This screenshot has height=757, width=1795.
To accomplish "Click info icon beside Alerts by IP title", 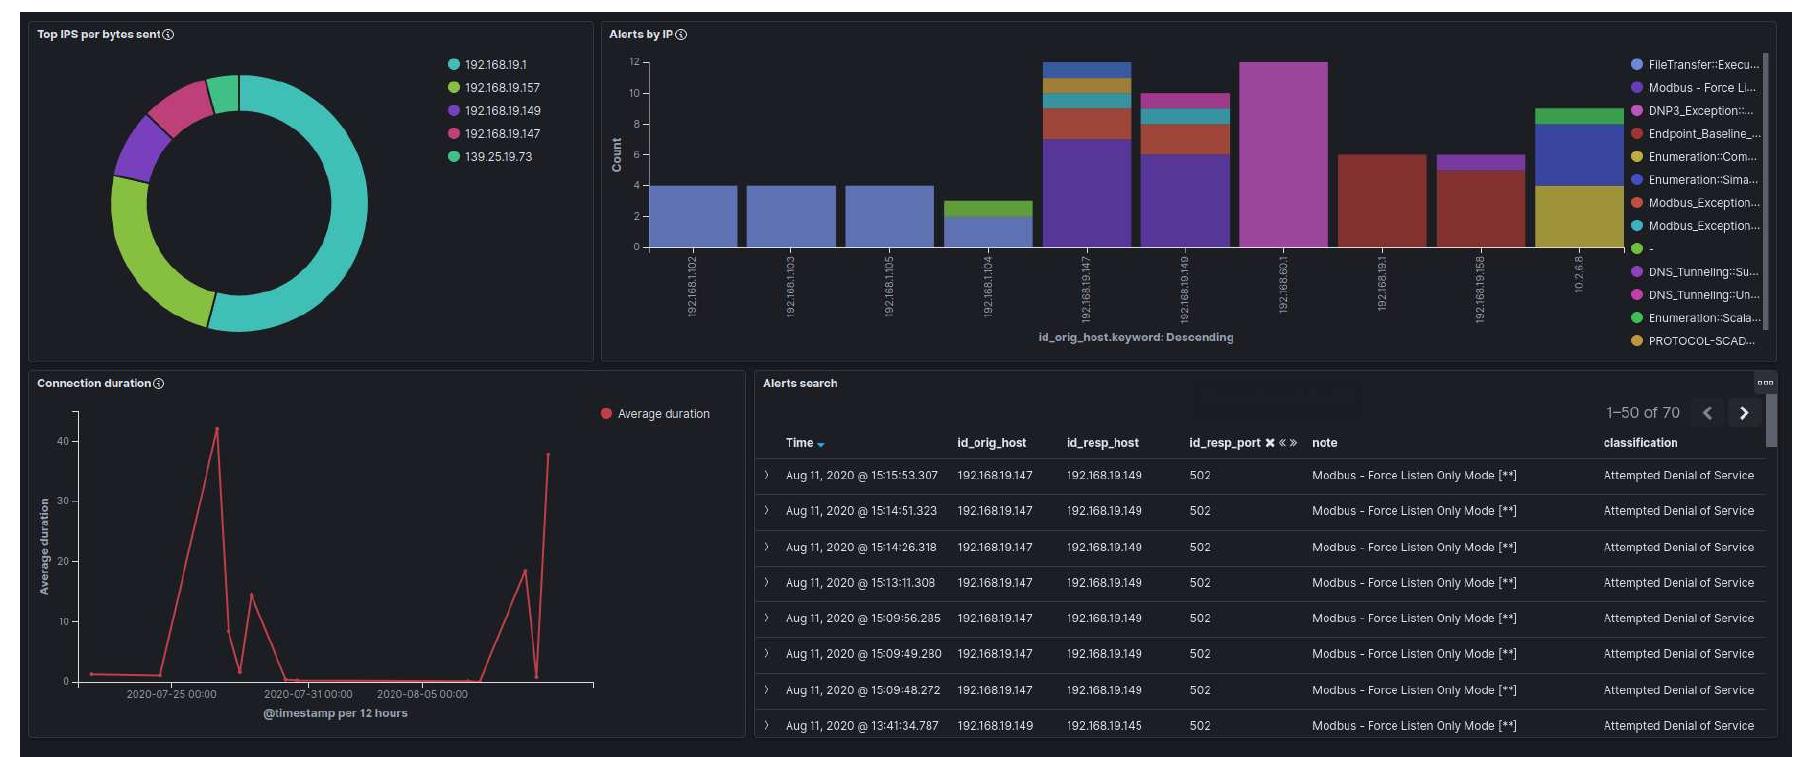I will 681,34.
